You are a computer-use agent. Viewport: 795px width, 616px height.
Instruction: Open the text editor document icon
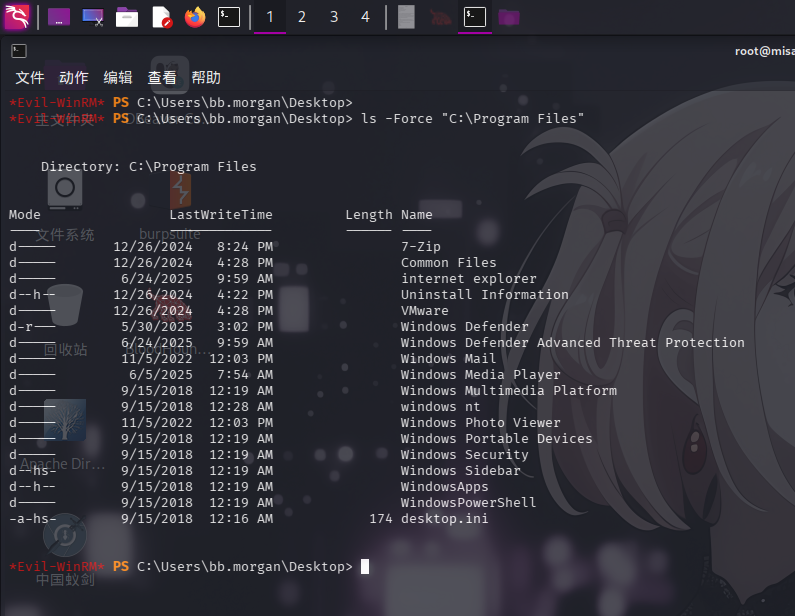(162, 17)
